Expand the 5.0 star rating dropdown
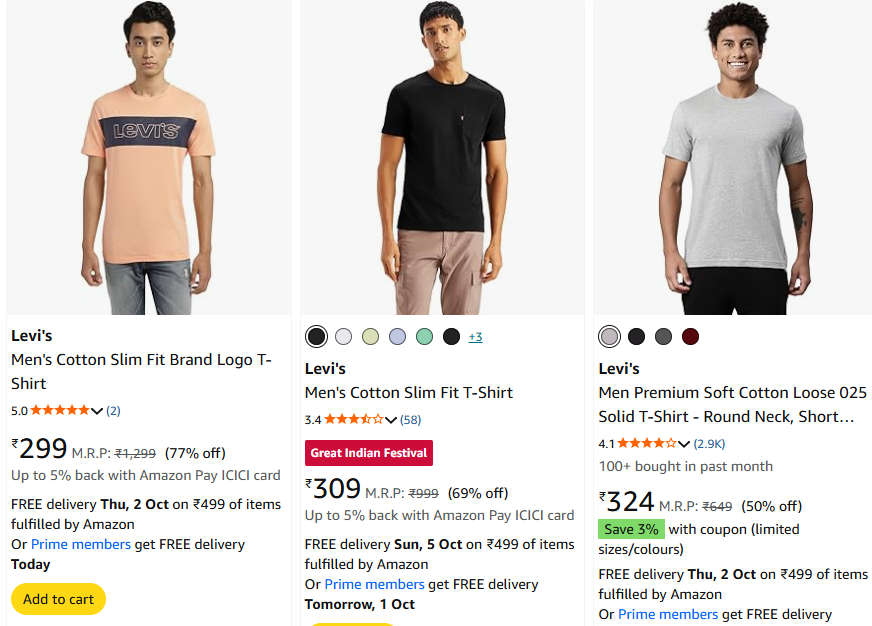 (x=97, y=411)
